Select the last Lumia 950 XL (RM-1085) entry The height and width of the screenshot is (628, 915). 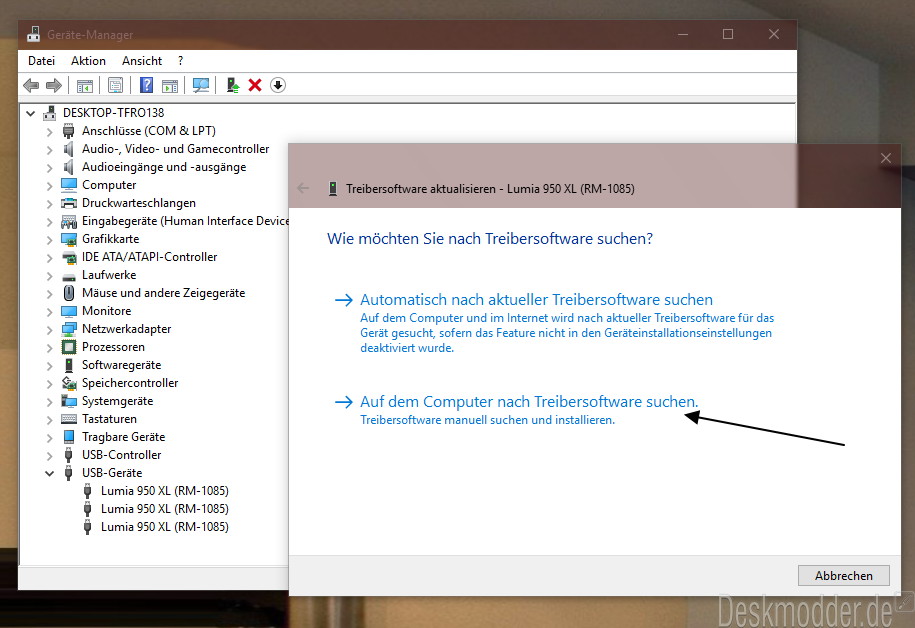pyautogui.click(x=165, y=527)
